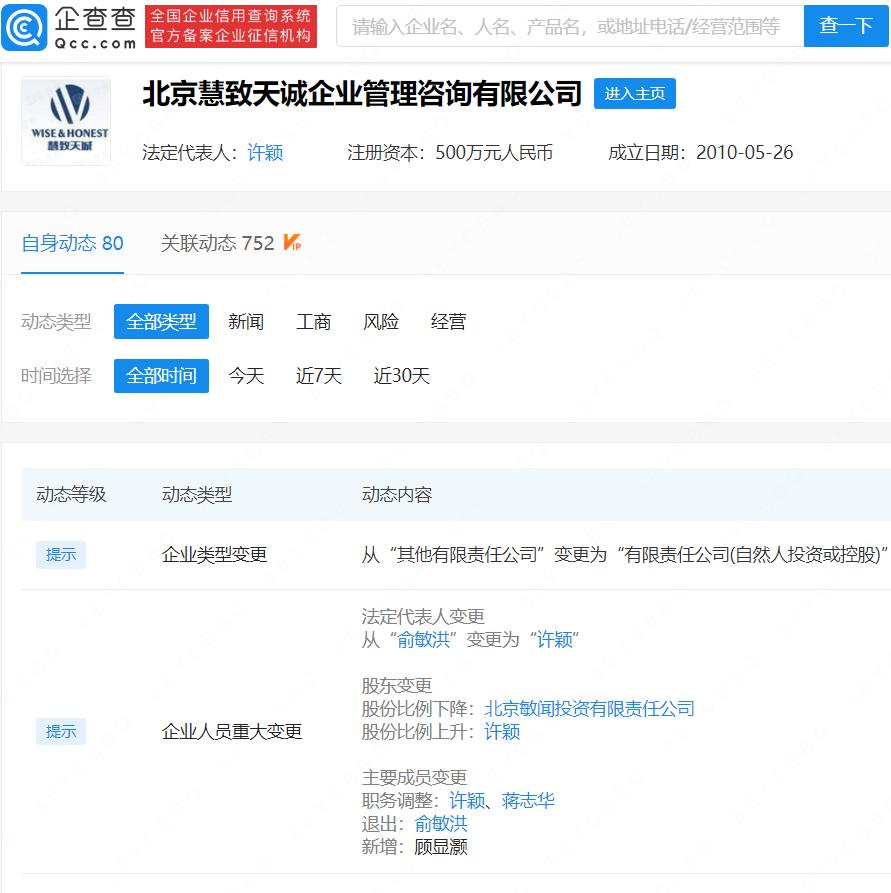Choose the 近30天 time filter
This screenshot has width=891, height=893.
[402, 376]
